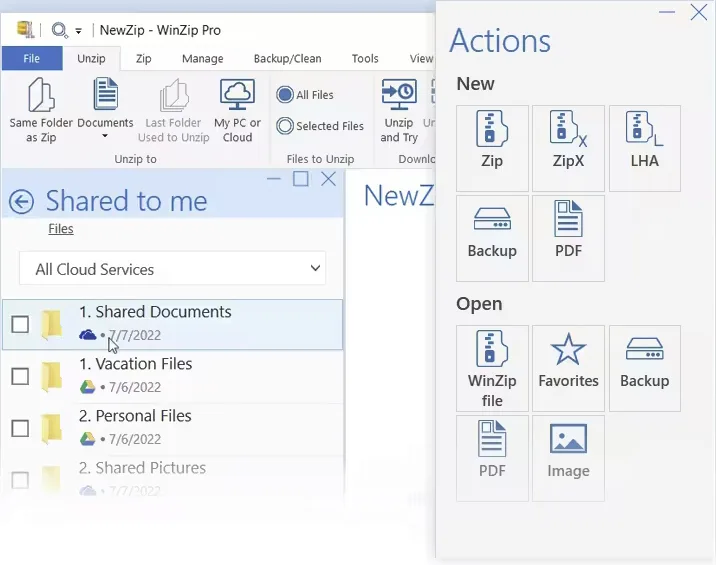Open the Backup/Clean tab
The image size is (716, 565).
tap(287, 59)
